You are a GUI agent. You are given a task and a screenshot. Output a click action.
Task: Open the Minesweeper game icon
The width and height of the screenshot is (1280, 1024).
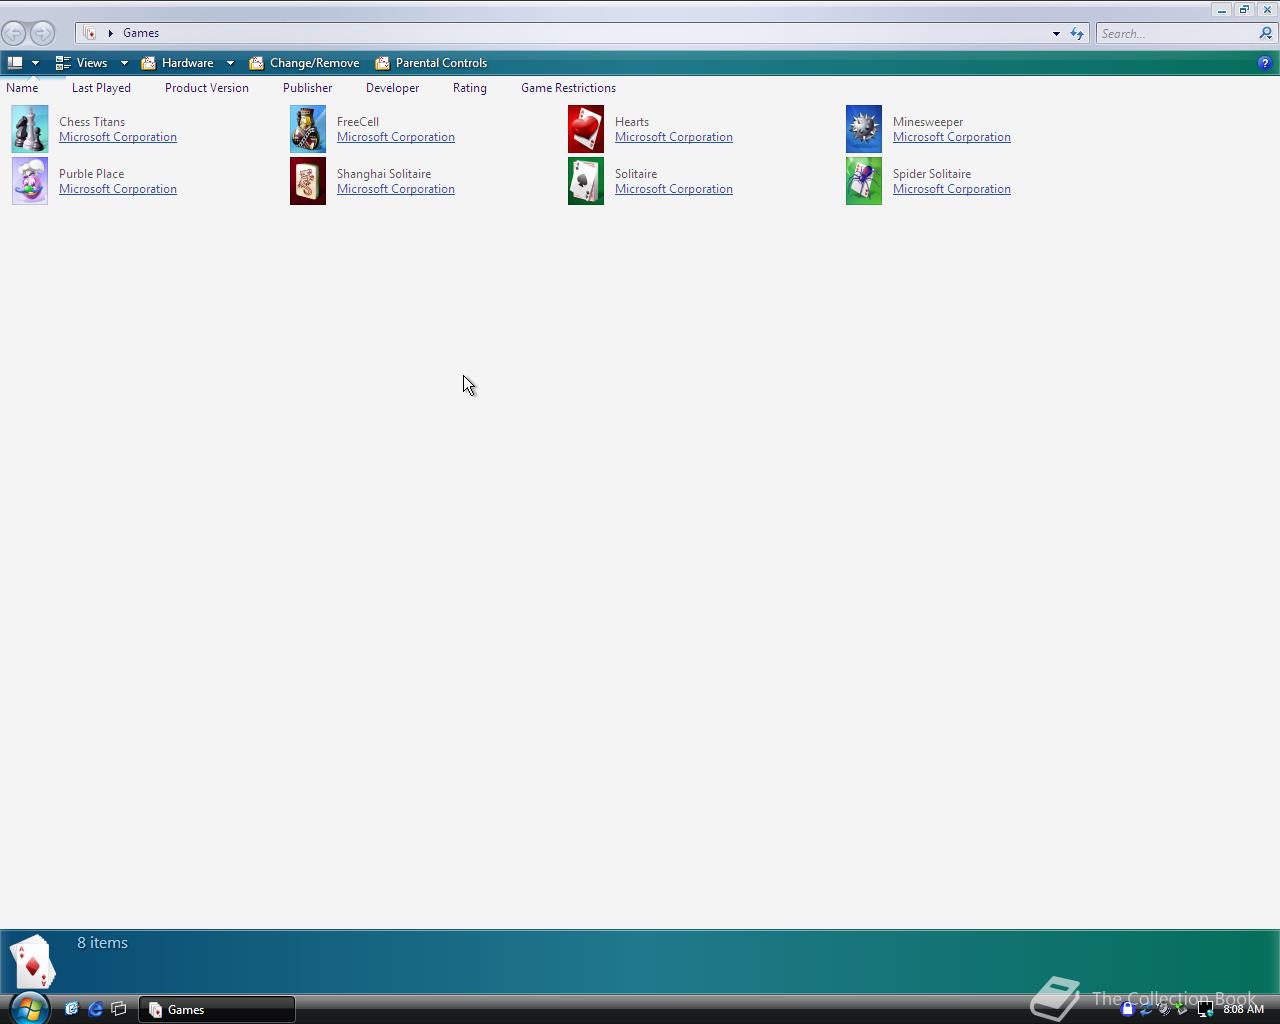click(864, 129)
